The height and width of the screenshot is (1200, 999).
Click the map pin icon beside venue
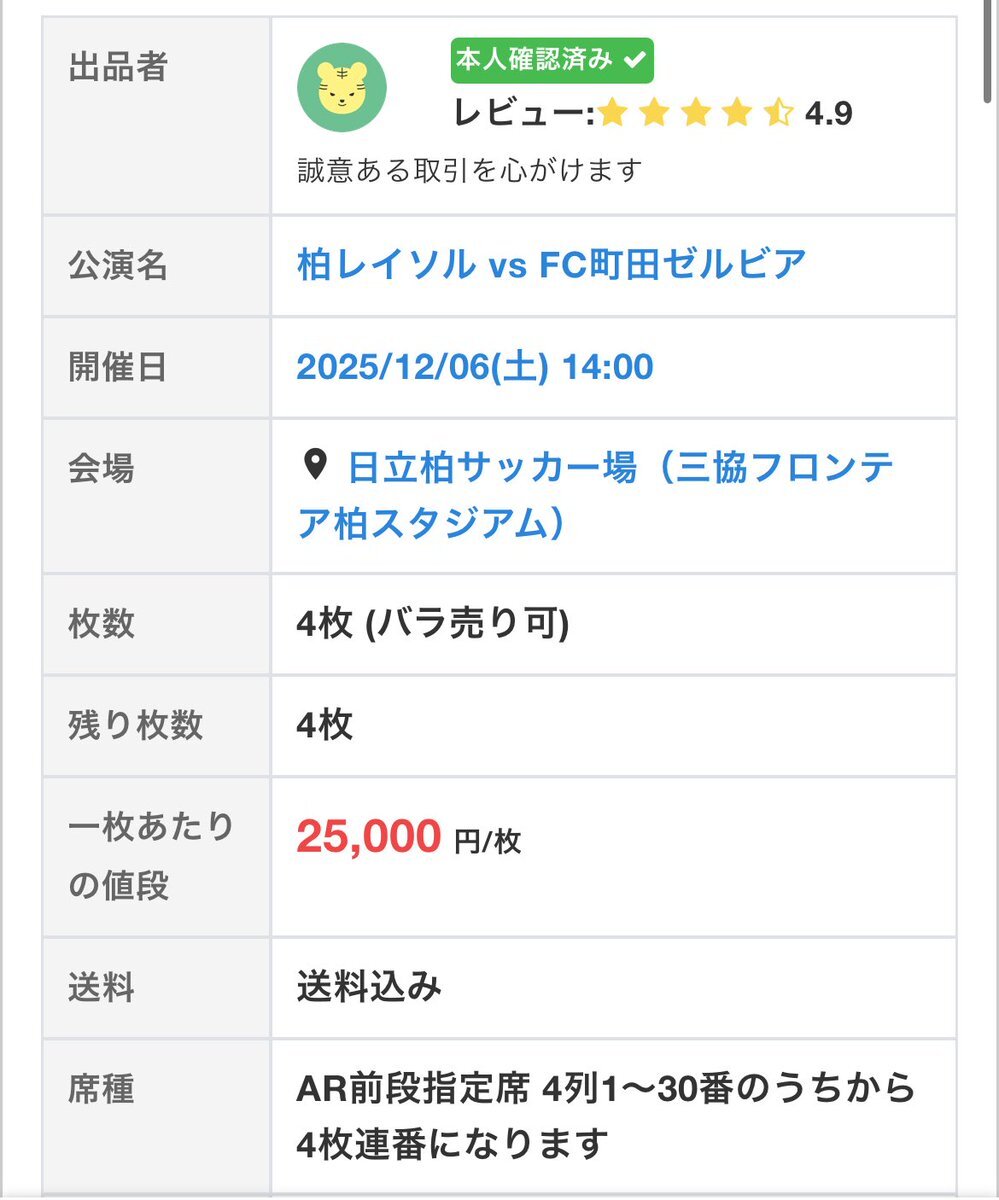(315, 464)
